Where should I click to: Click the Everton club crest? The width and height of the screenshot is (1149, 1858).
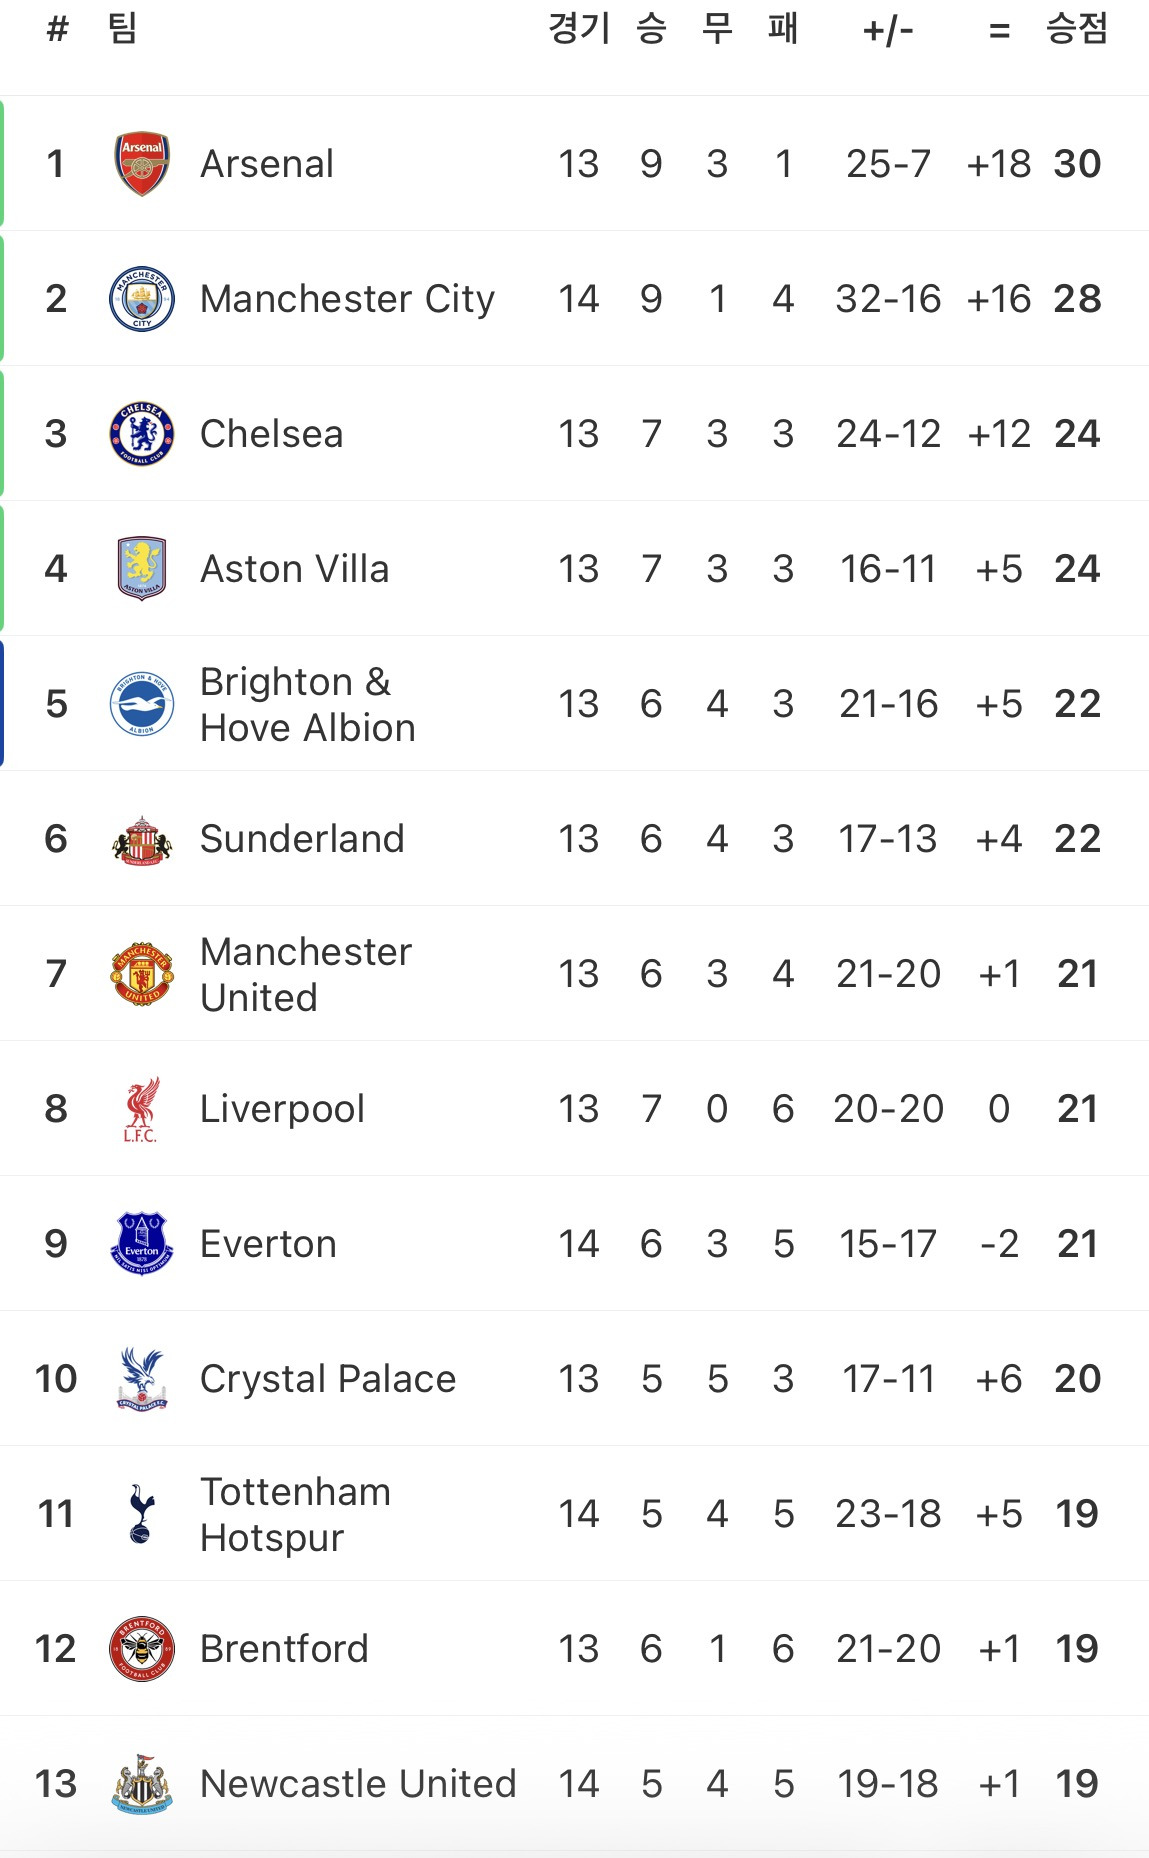[142, 1244]
